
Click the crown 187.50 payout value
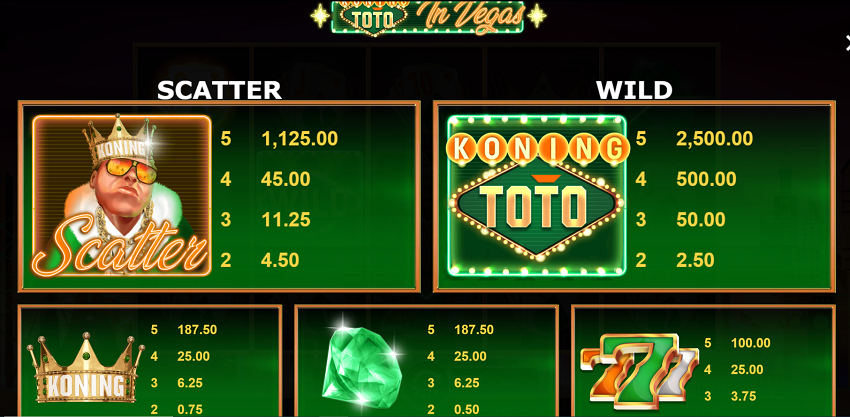coord(197,330)
